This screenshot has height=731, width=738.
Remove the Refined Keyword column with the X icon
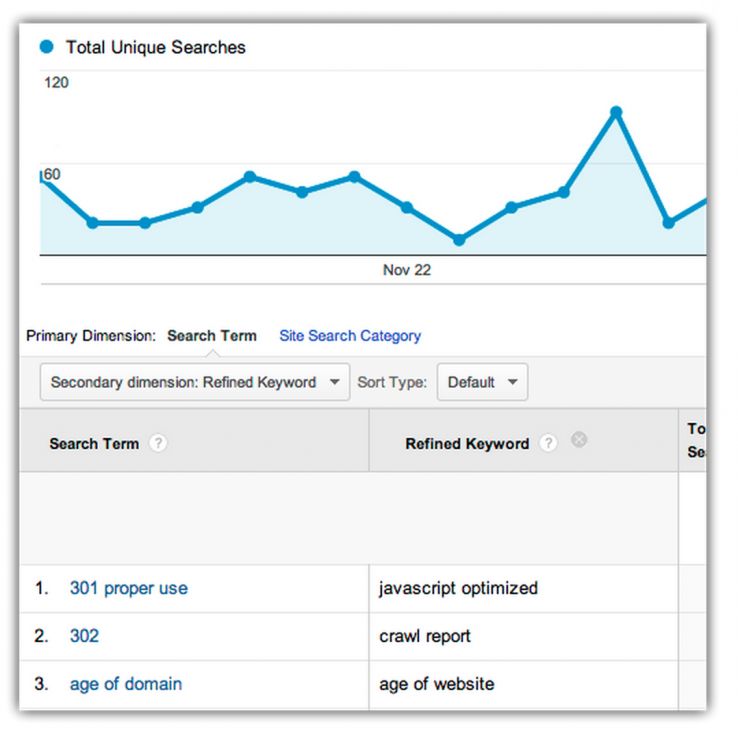coord(579,441)
